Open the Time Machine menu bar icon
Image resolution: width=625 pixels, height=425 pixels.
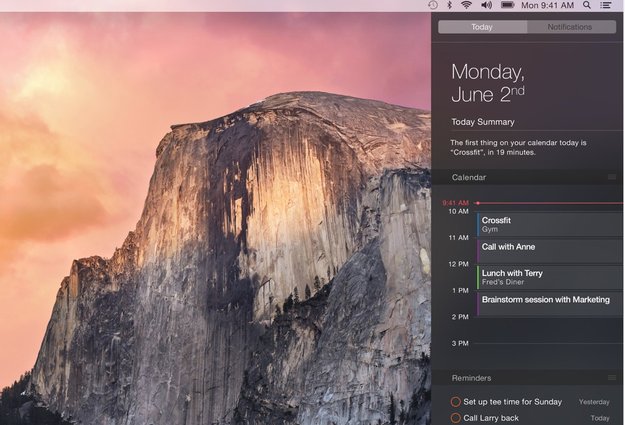pyautogui.click(x=433, y=5)
